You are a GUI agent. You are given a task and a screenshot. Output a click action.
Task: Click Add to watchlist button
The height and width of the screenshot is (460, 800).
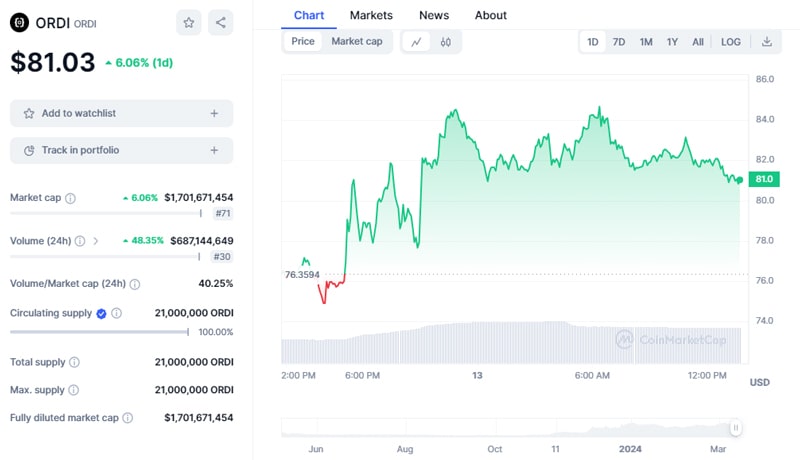pos(121,113)
